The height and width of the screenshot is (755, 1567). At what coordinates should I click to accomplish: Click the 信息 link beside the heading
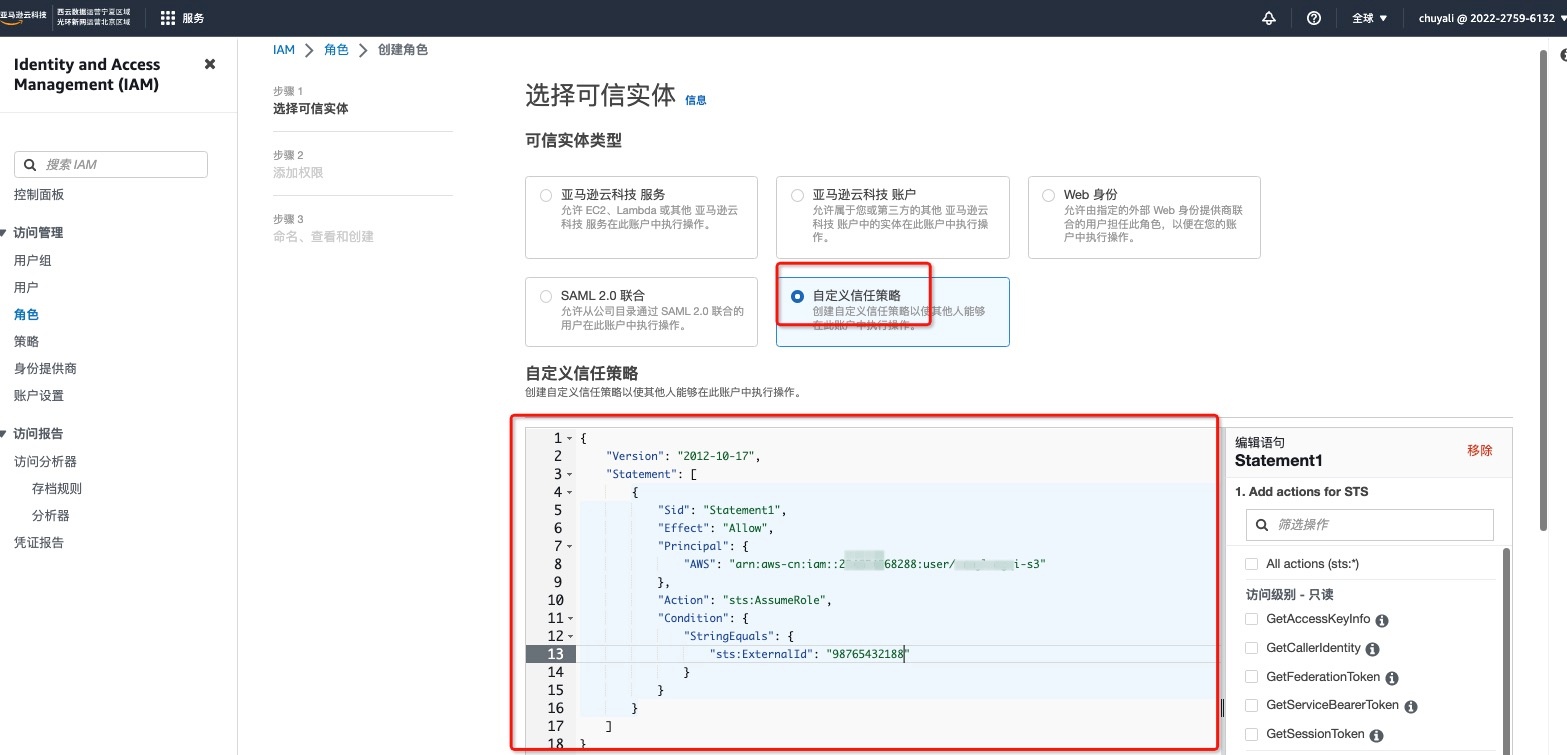(696, 100)
